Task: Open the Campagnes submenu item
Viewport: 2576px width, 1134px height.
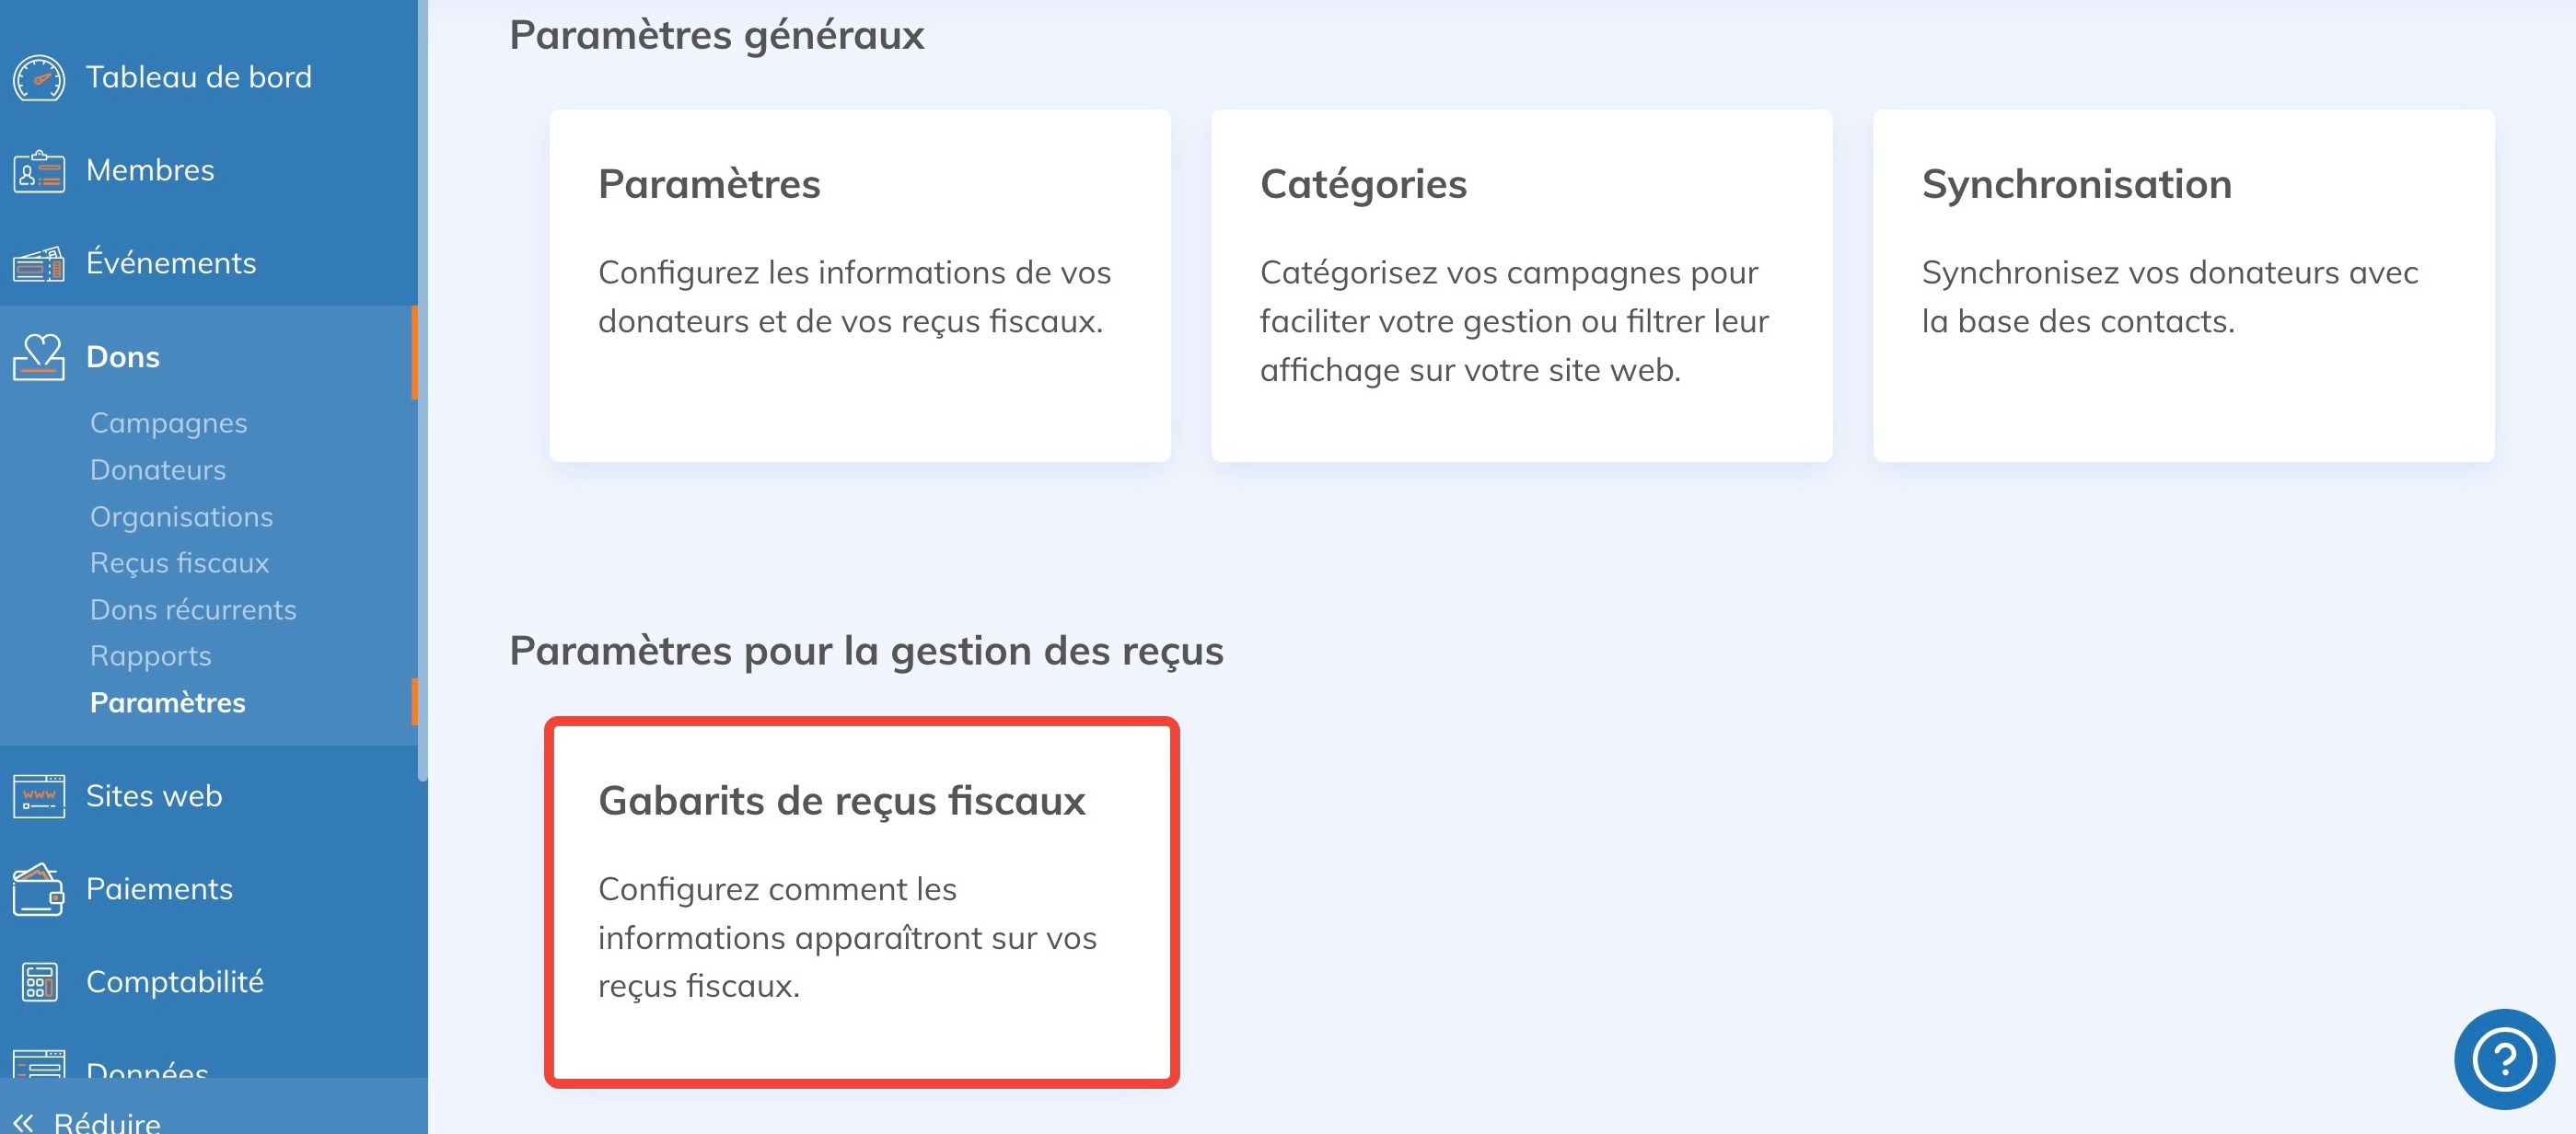Action: click(168, 423)
